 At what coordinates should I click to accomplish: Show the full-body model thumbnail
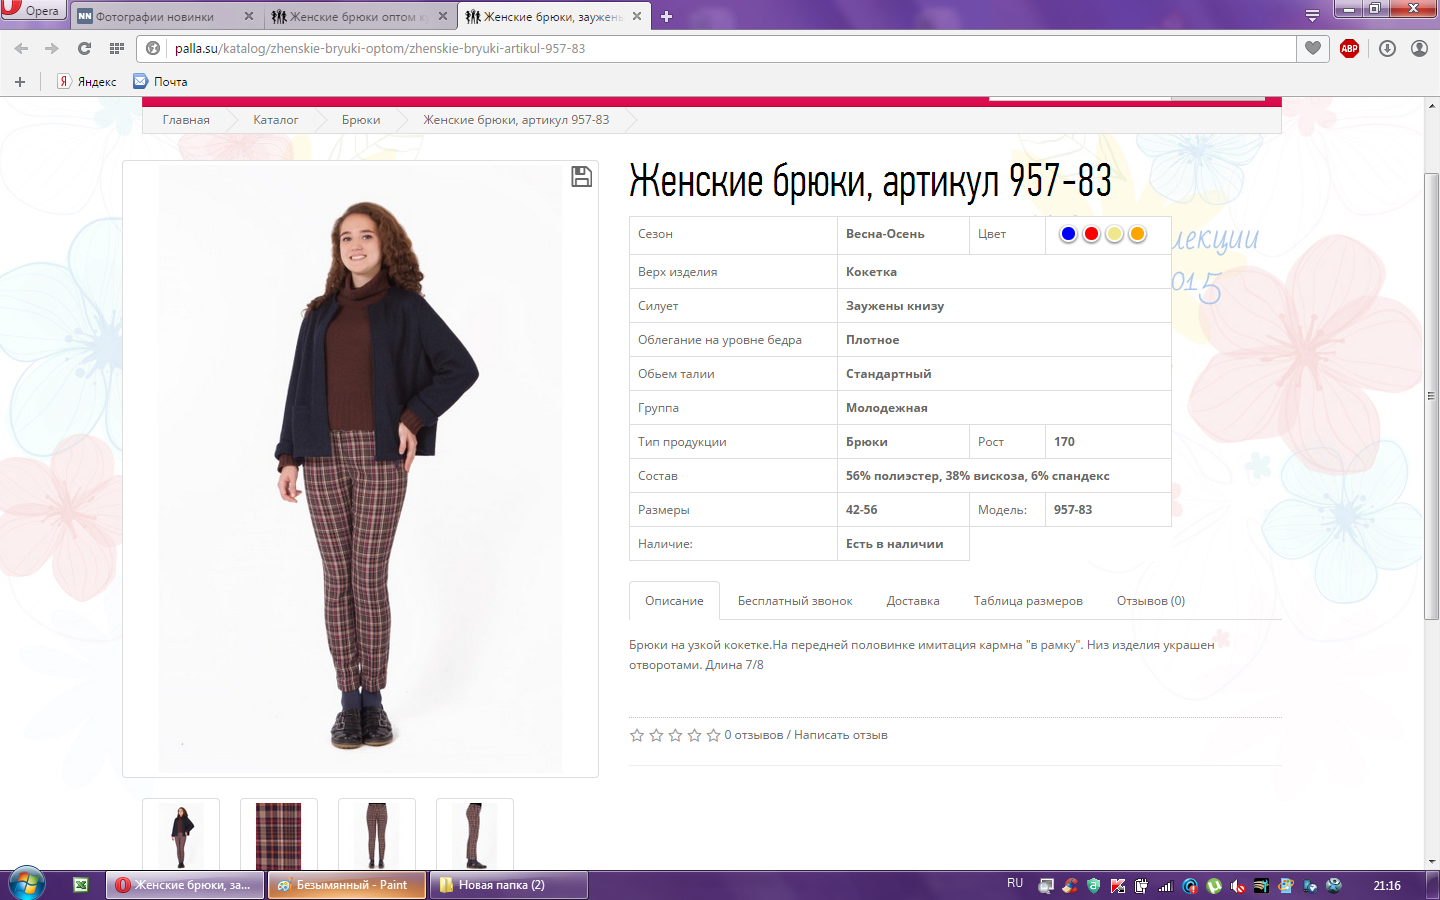tap(181, 835)
